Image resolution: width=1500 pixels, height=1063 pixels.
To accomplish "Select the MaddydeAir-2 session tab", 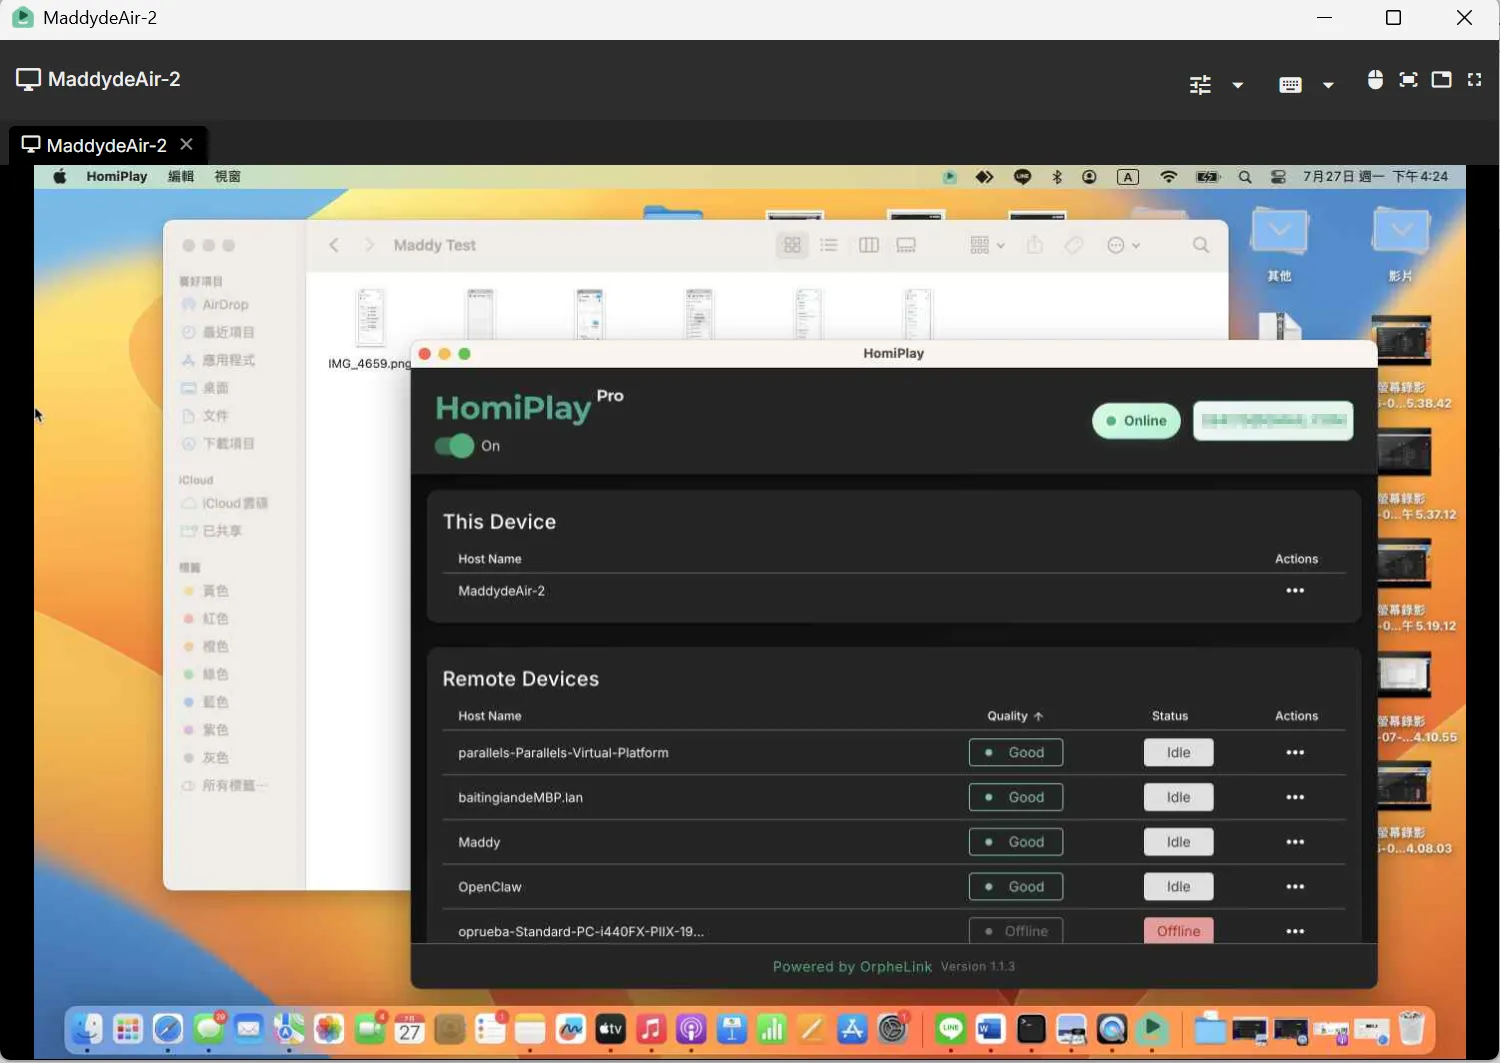I will (x=108, y=145).
